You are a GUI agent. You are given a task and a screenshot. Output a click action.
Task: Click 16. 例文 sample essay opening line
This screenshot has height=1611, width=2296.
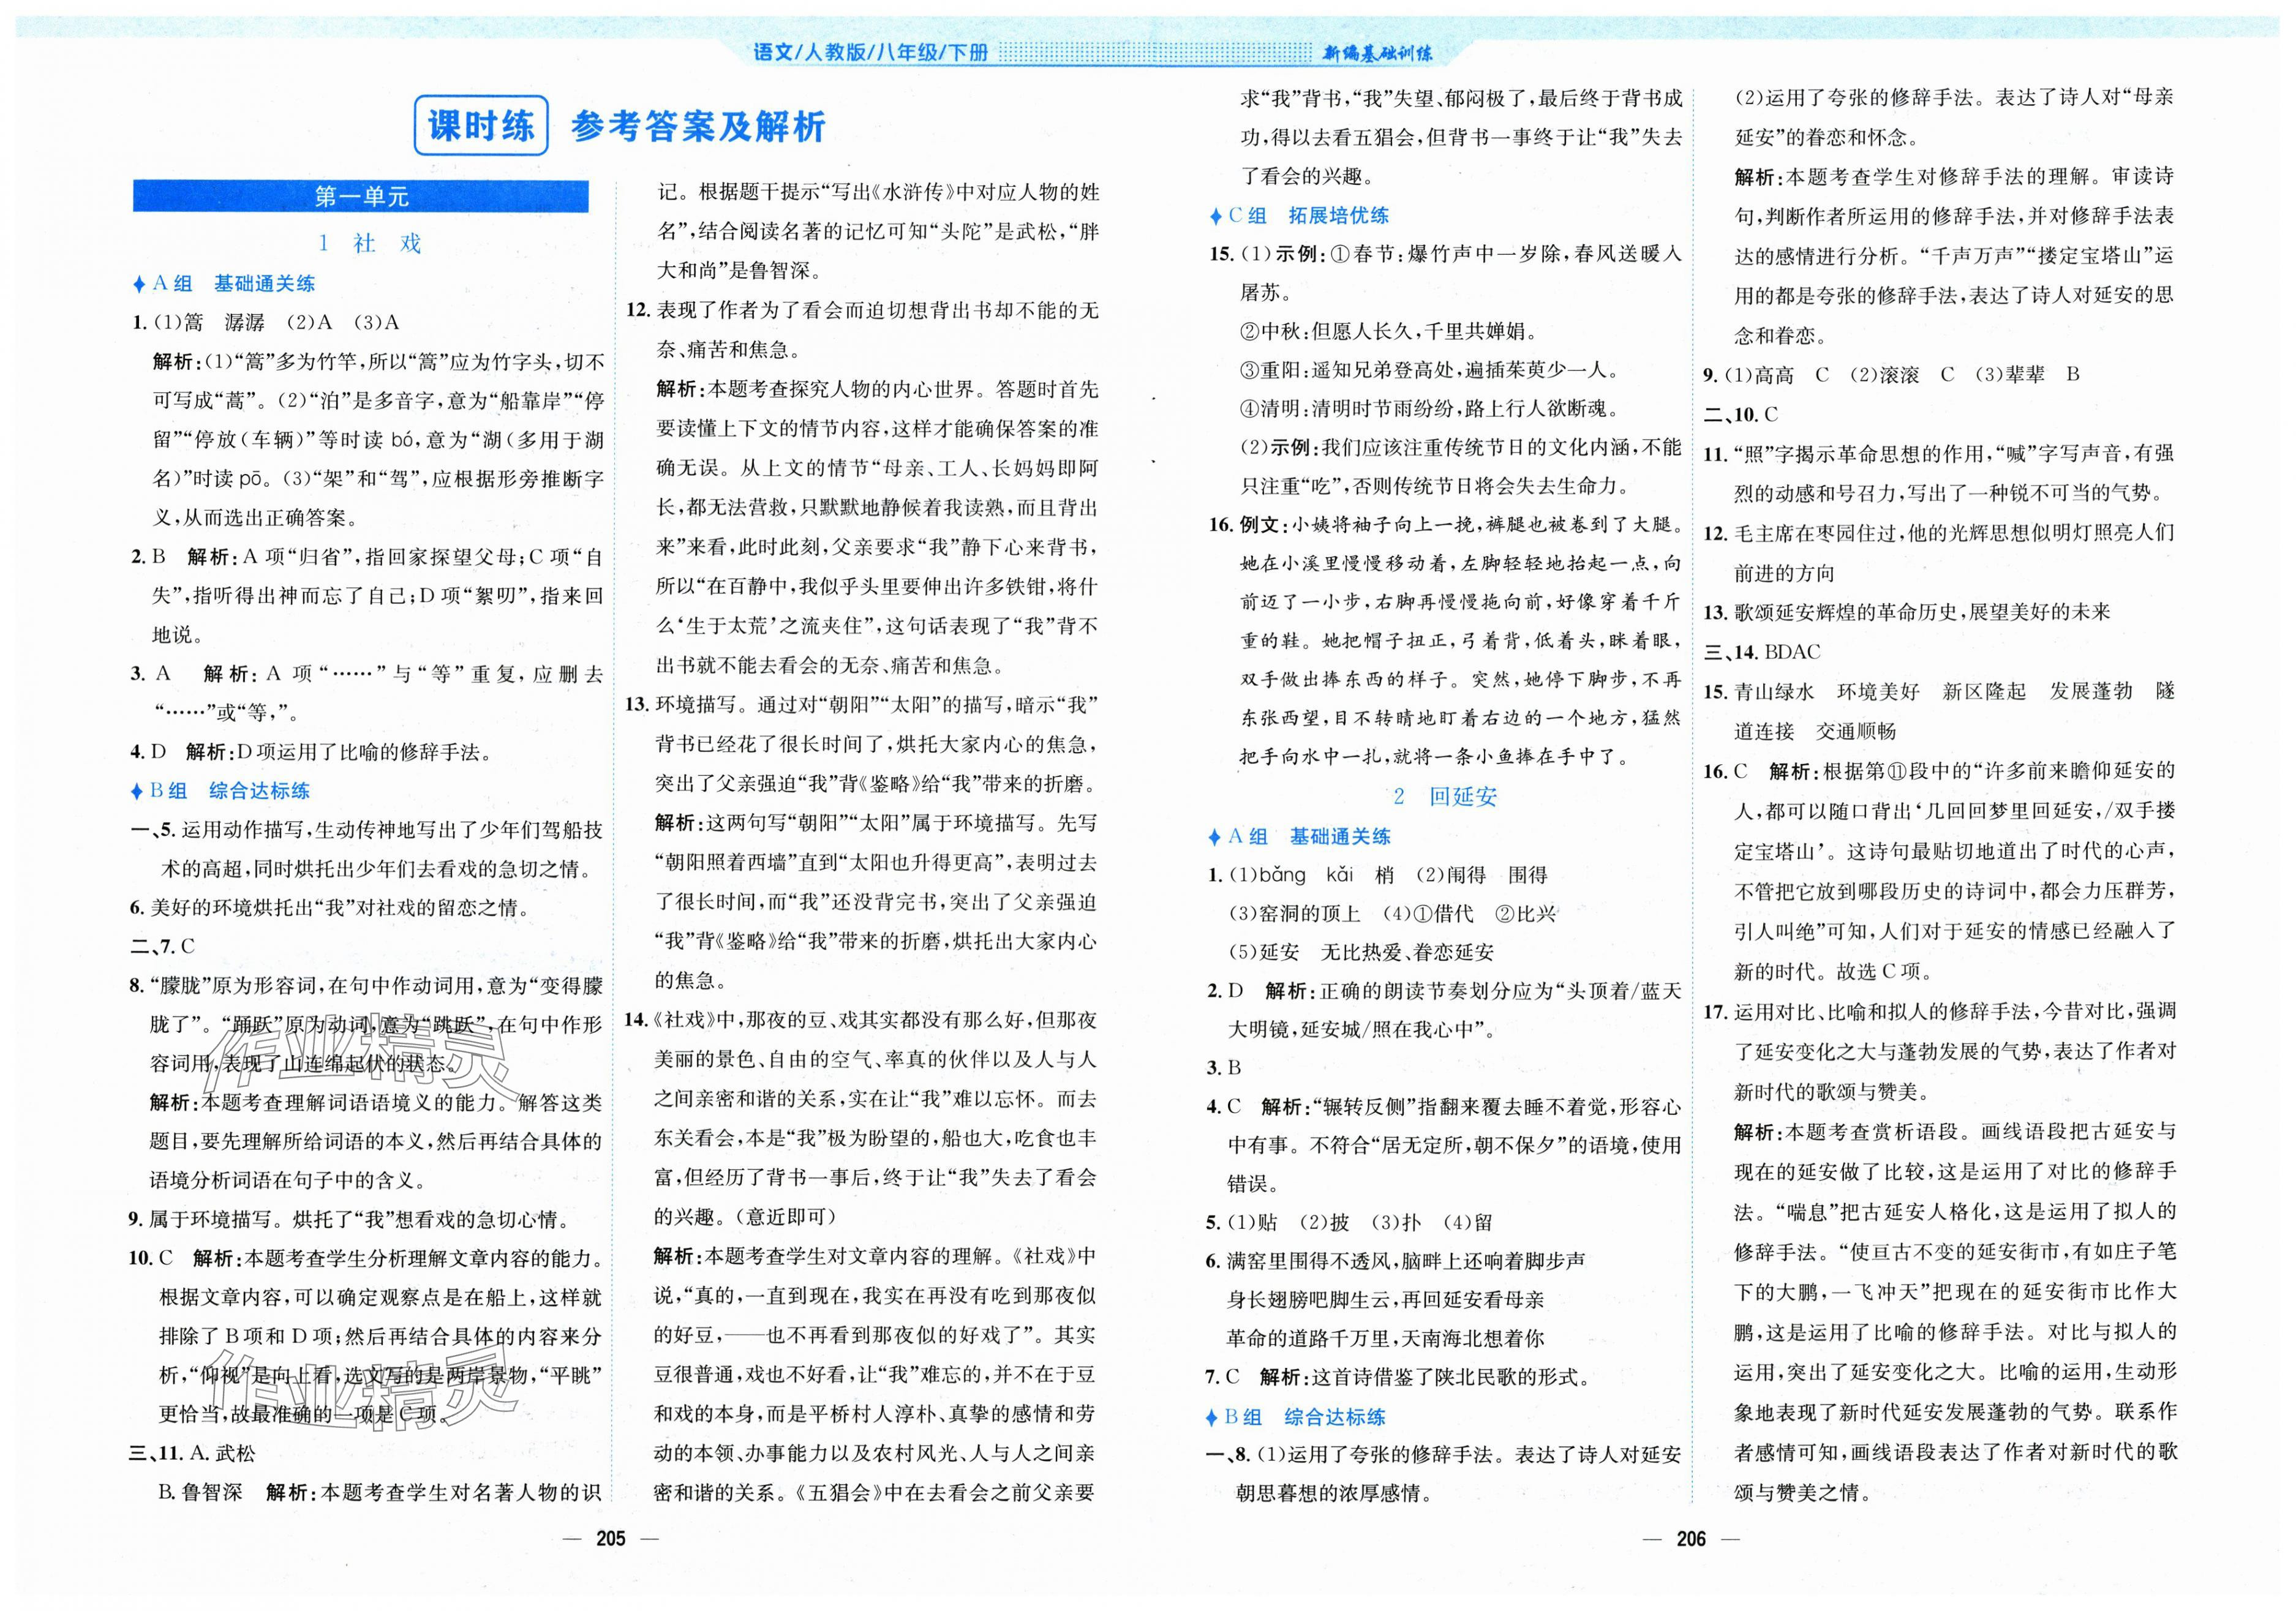(1445, 524)
